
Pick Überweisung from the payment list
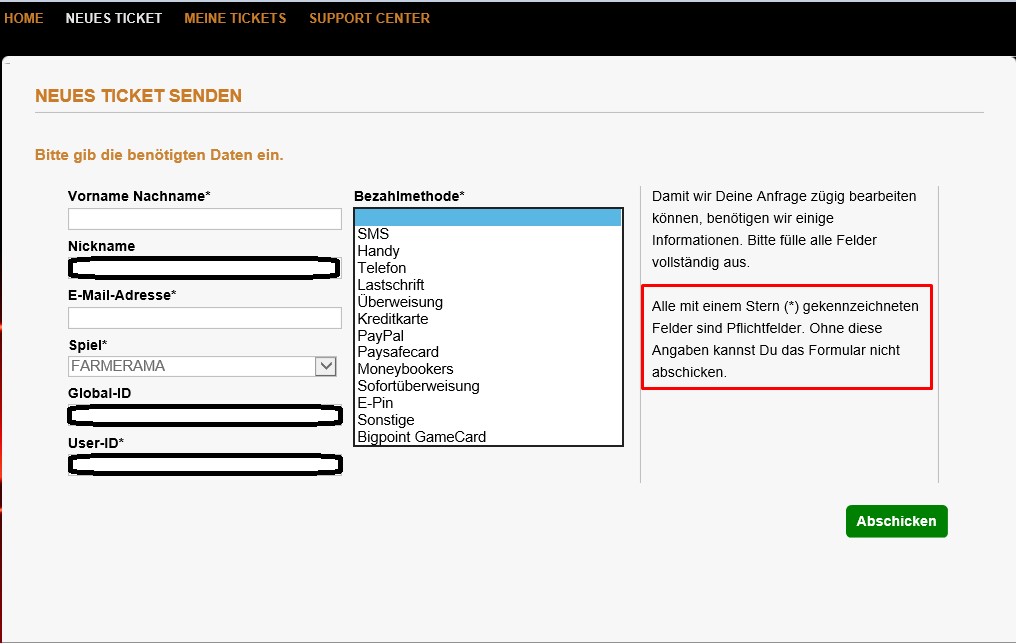[488, 301]
